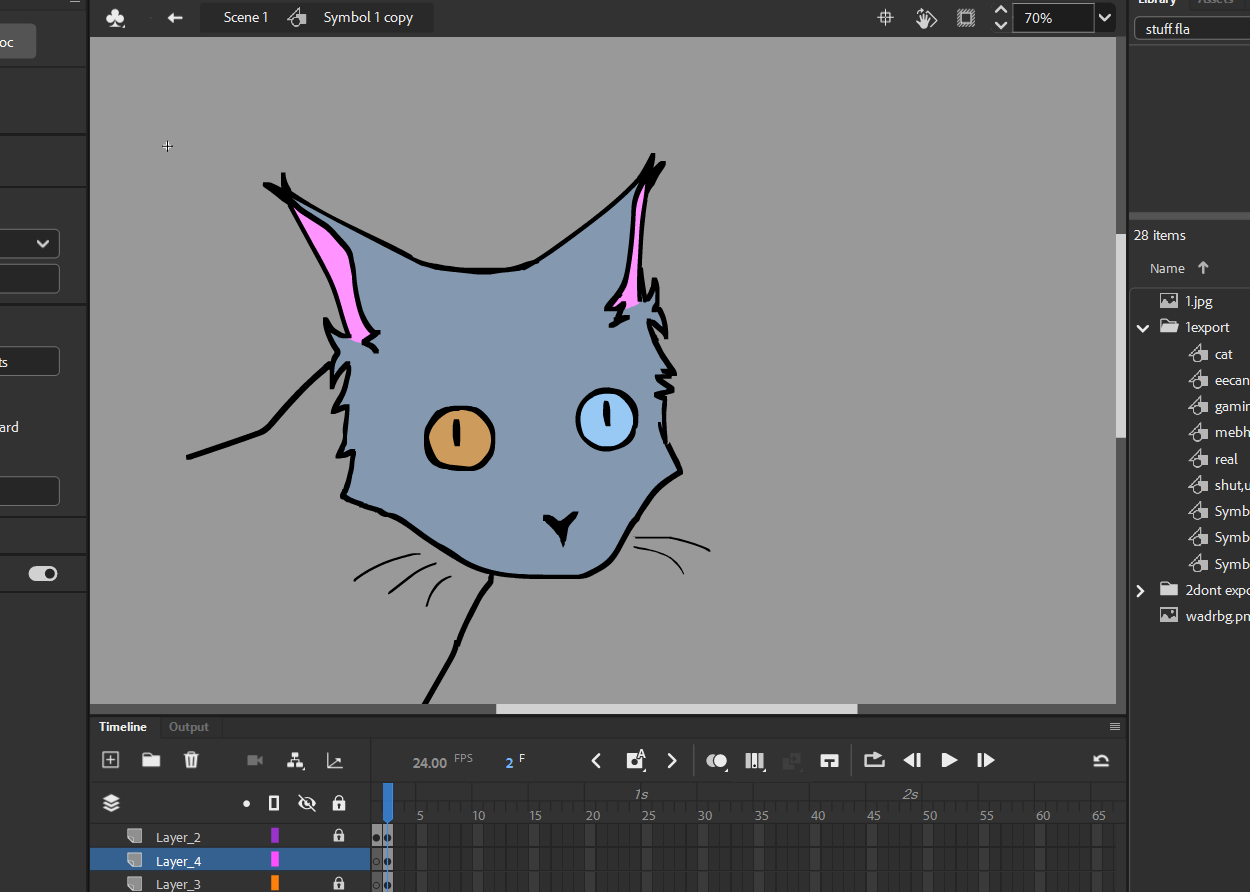Expand the 2dont export folder
The width and height of the screenshot is (1250, 892).
pos(1140,591)
